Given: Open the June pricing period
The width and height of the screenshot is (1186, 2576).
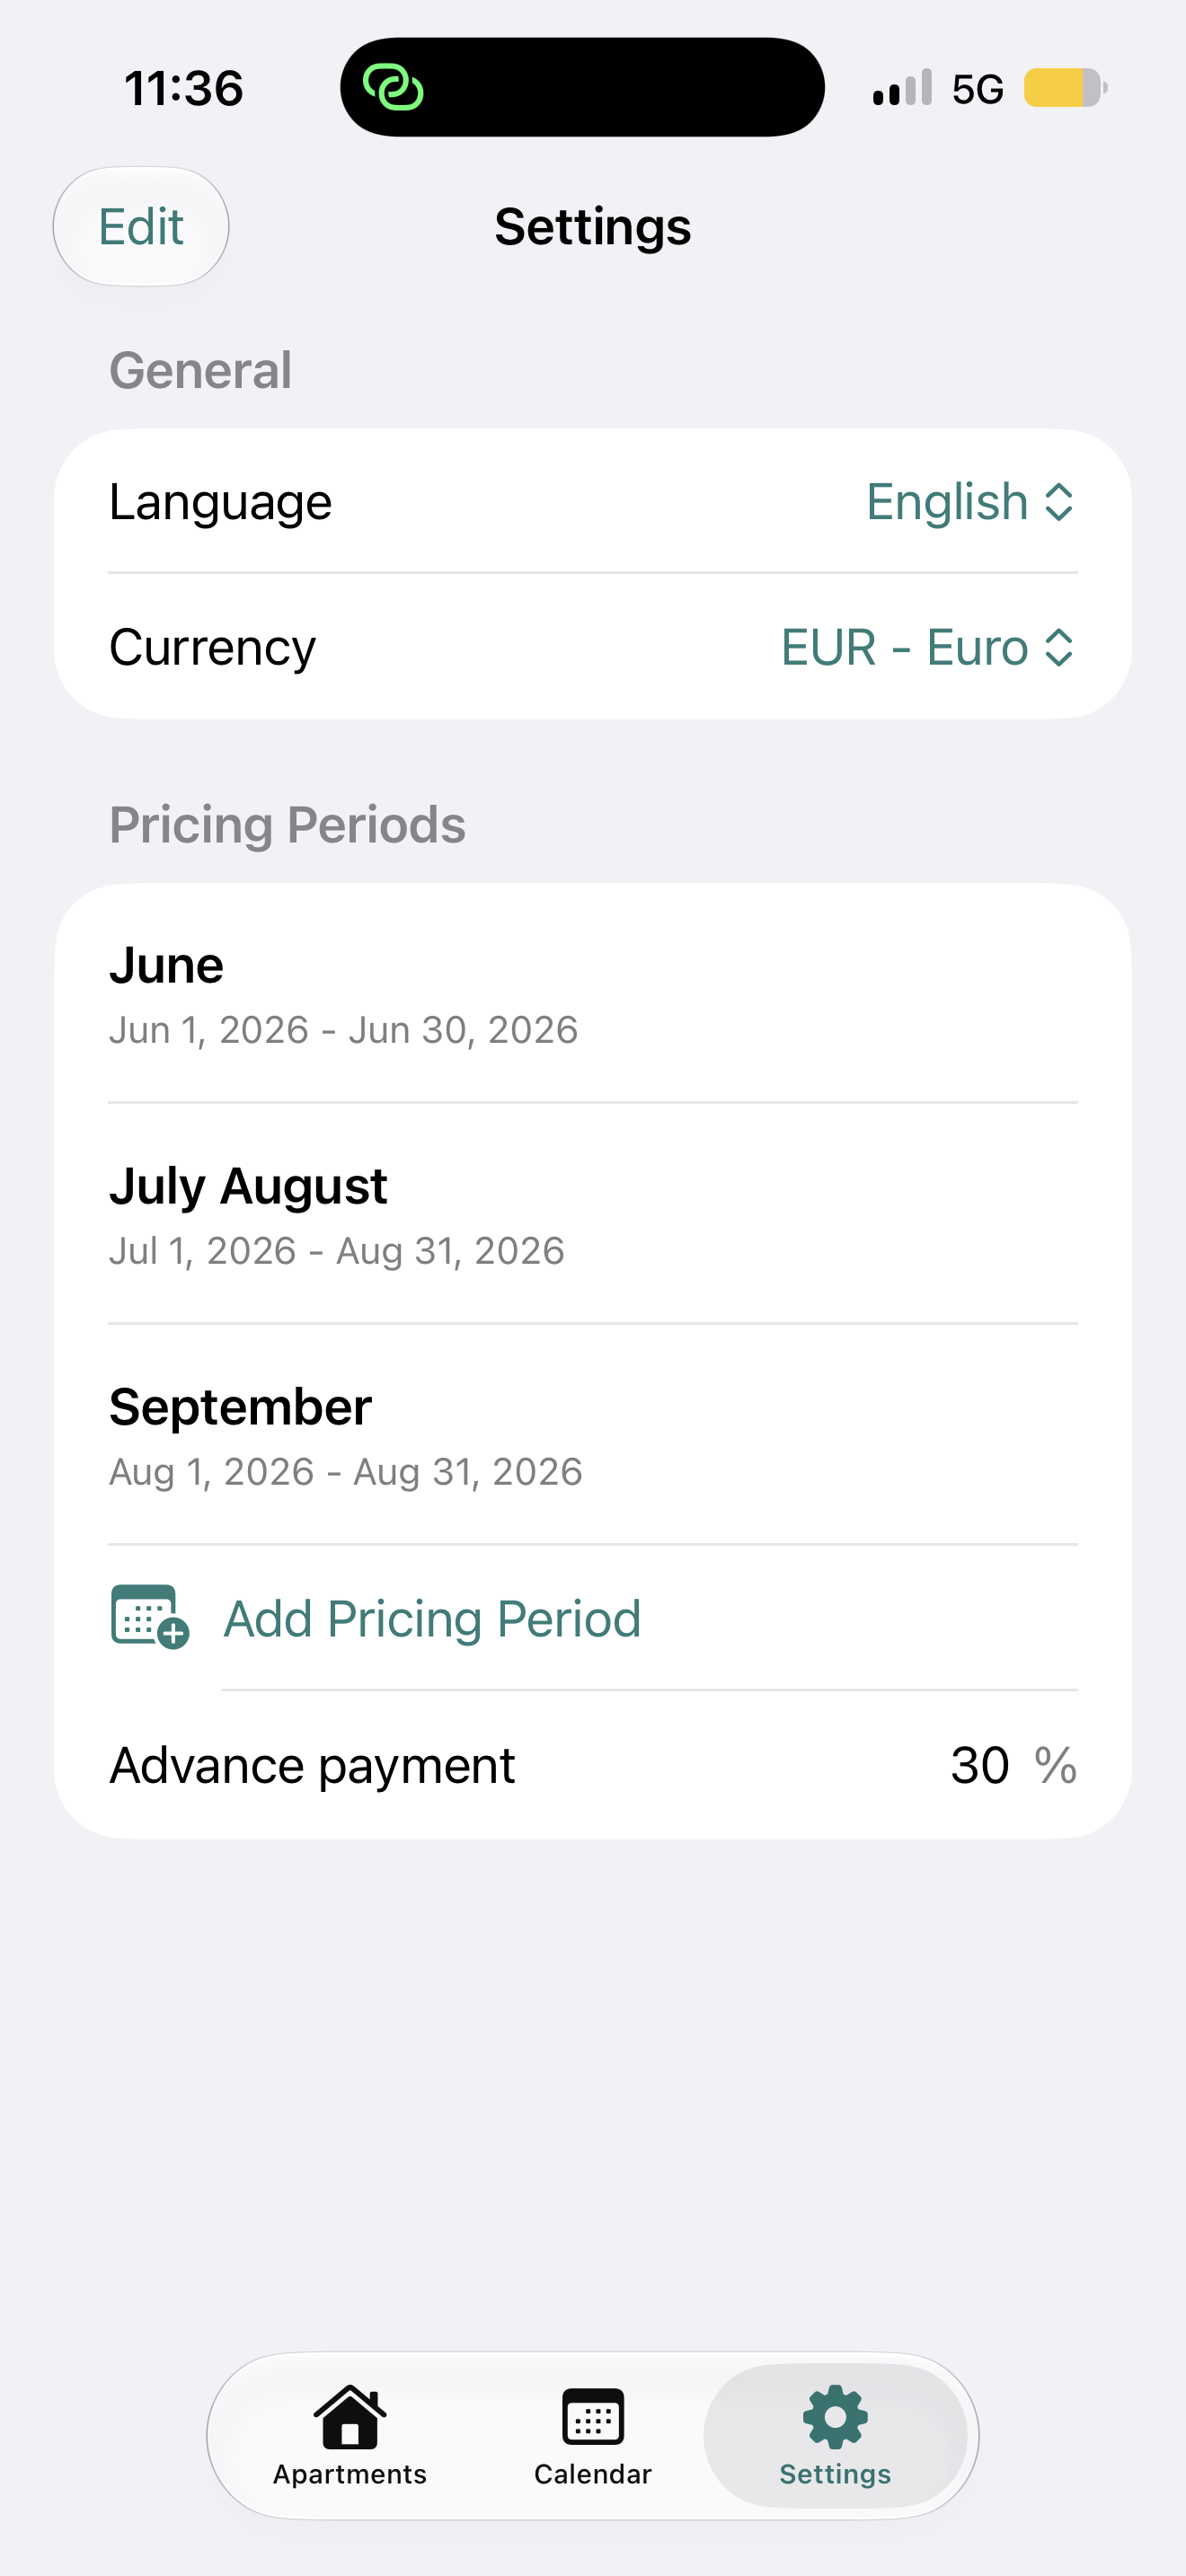Looking at the screenshot, I should pyautogui.click(x=593, y=994).
